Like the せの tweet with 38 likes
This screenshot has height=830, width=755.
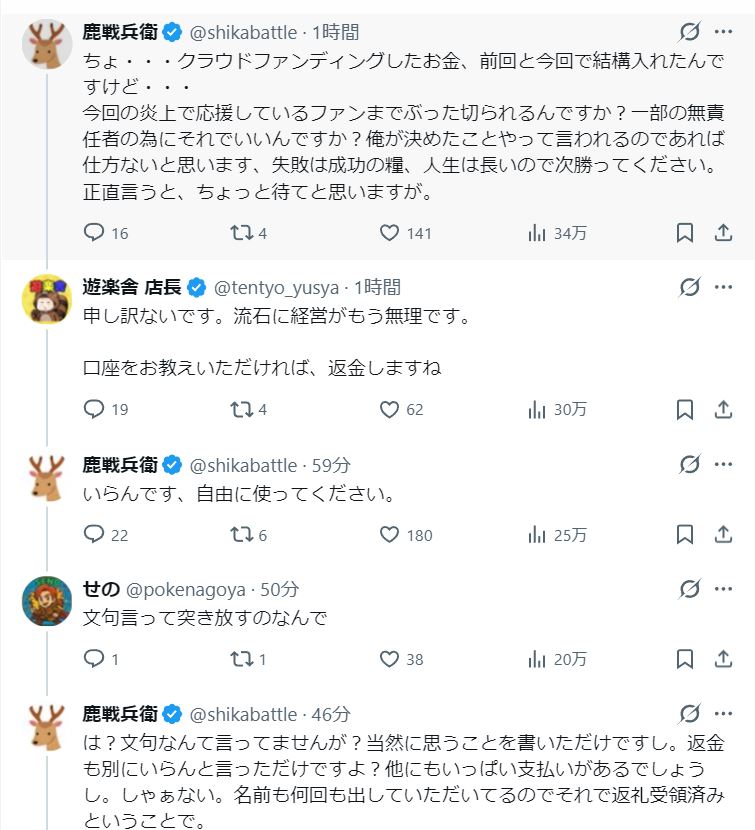tap(390, 659)
